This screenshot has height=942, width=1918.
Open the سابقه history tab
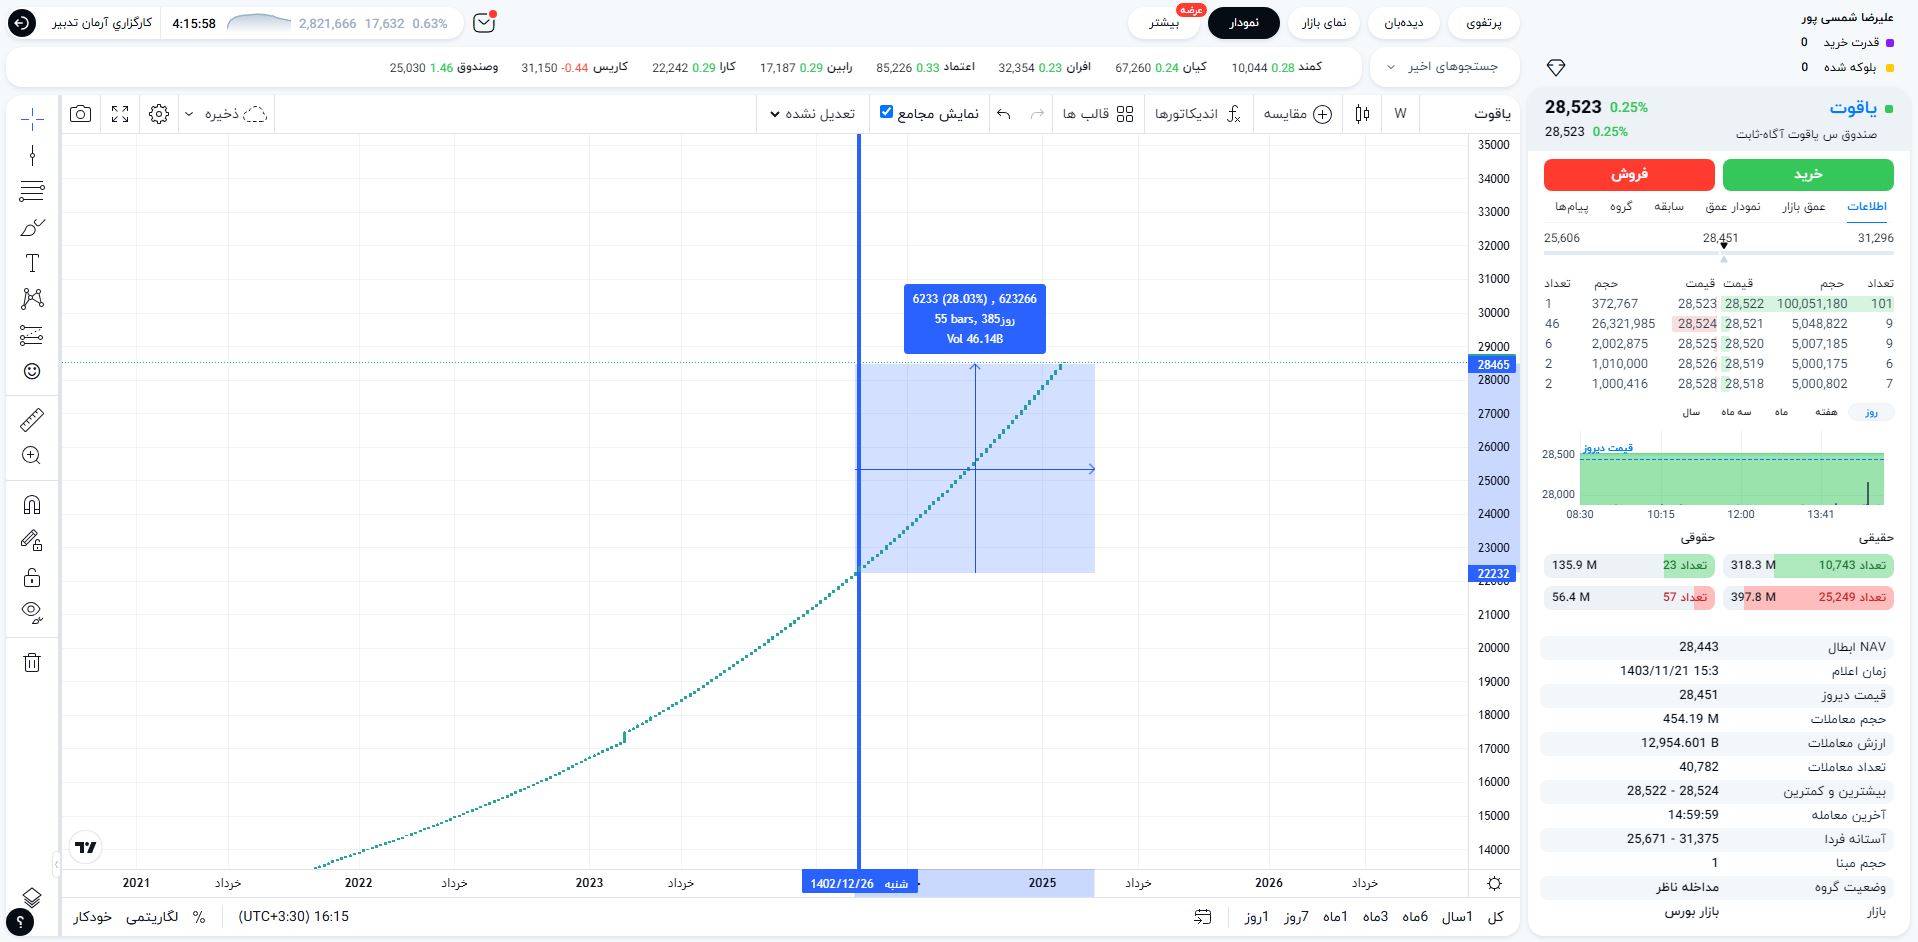click(x=1669, y=206)
